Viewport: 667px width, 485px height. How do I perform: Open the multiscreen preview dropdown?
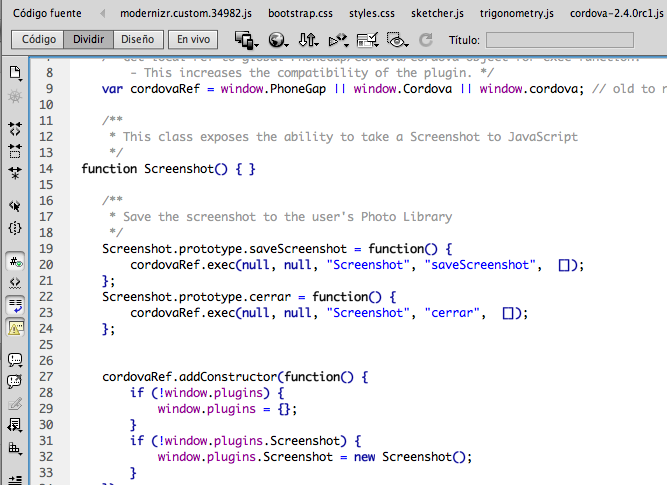tap(246, 41)
